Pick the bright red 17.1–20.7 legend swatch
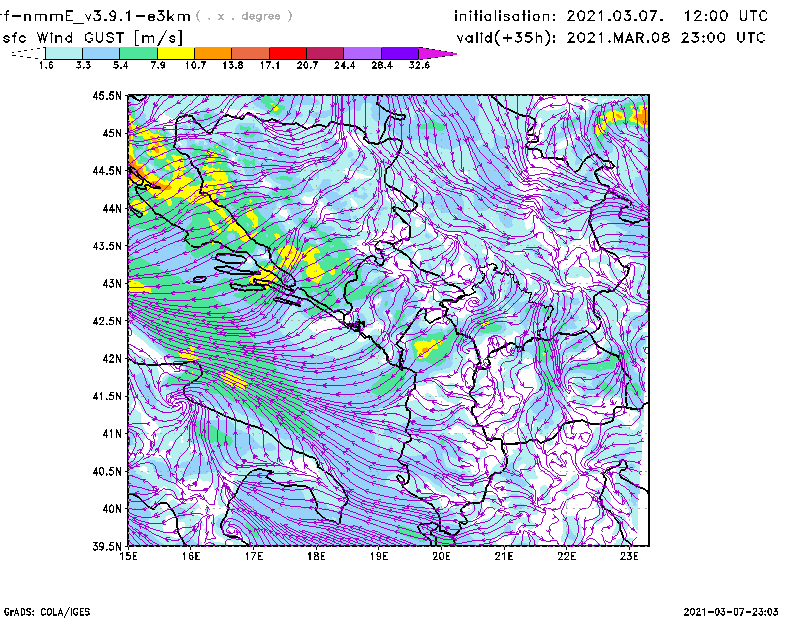800x618 pixels. pos(288,53)
